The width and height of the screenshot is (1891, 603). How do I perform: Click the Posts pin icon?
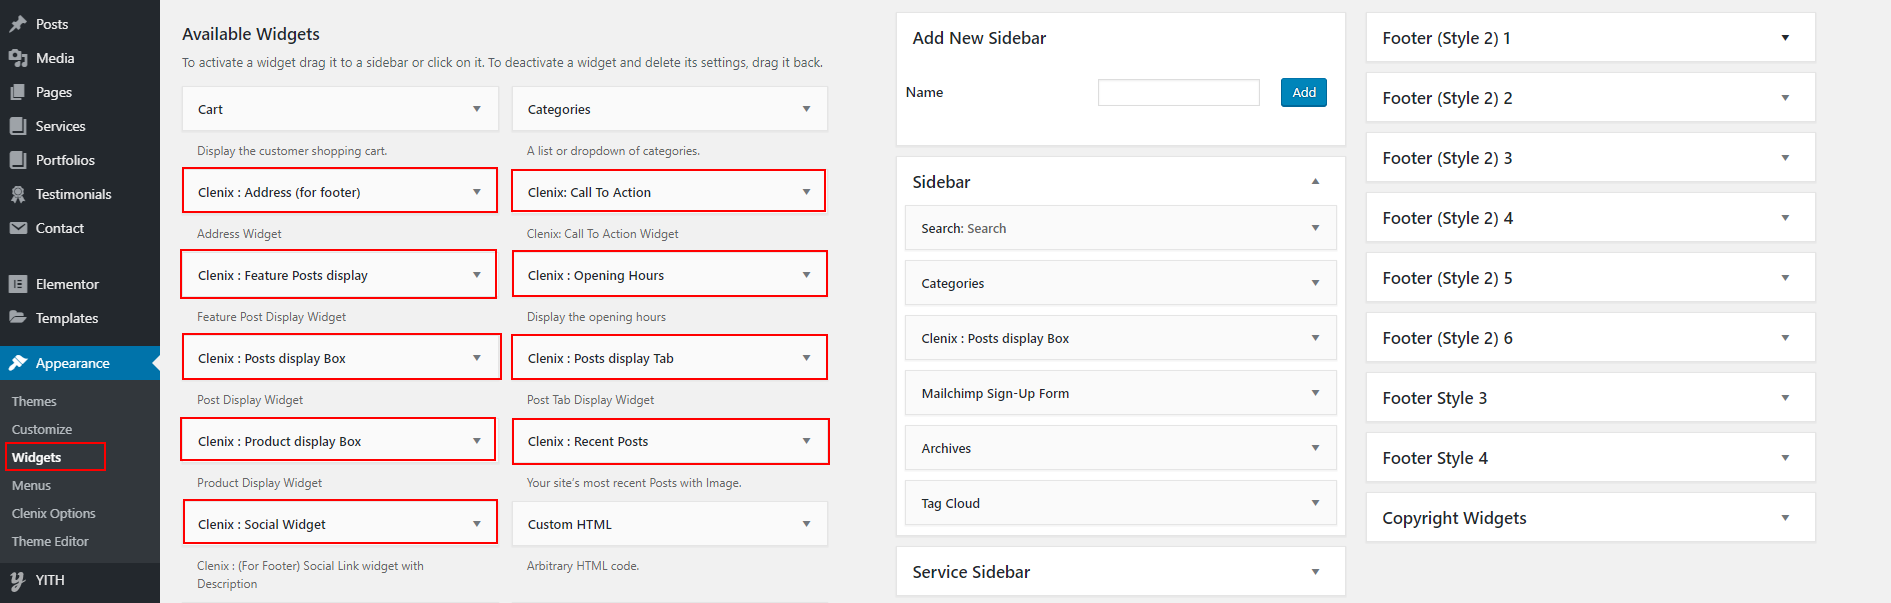click(18, 24)
